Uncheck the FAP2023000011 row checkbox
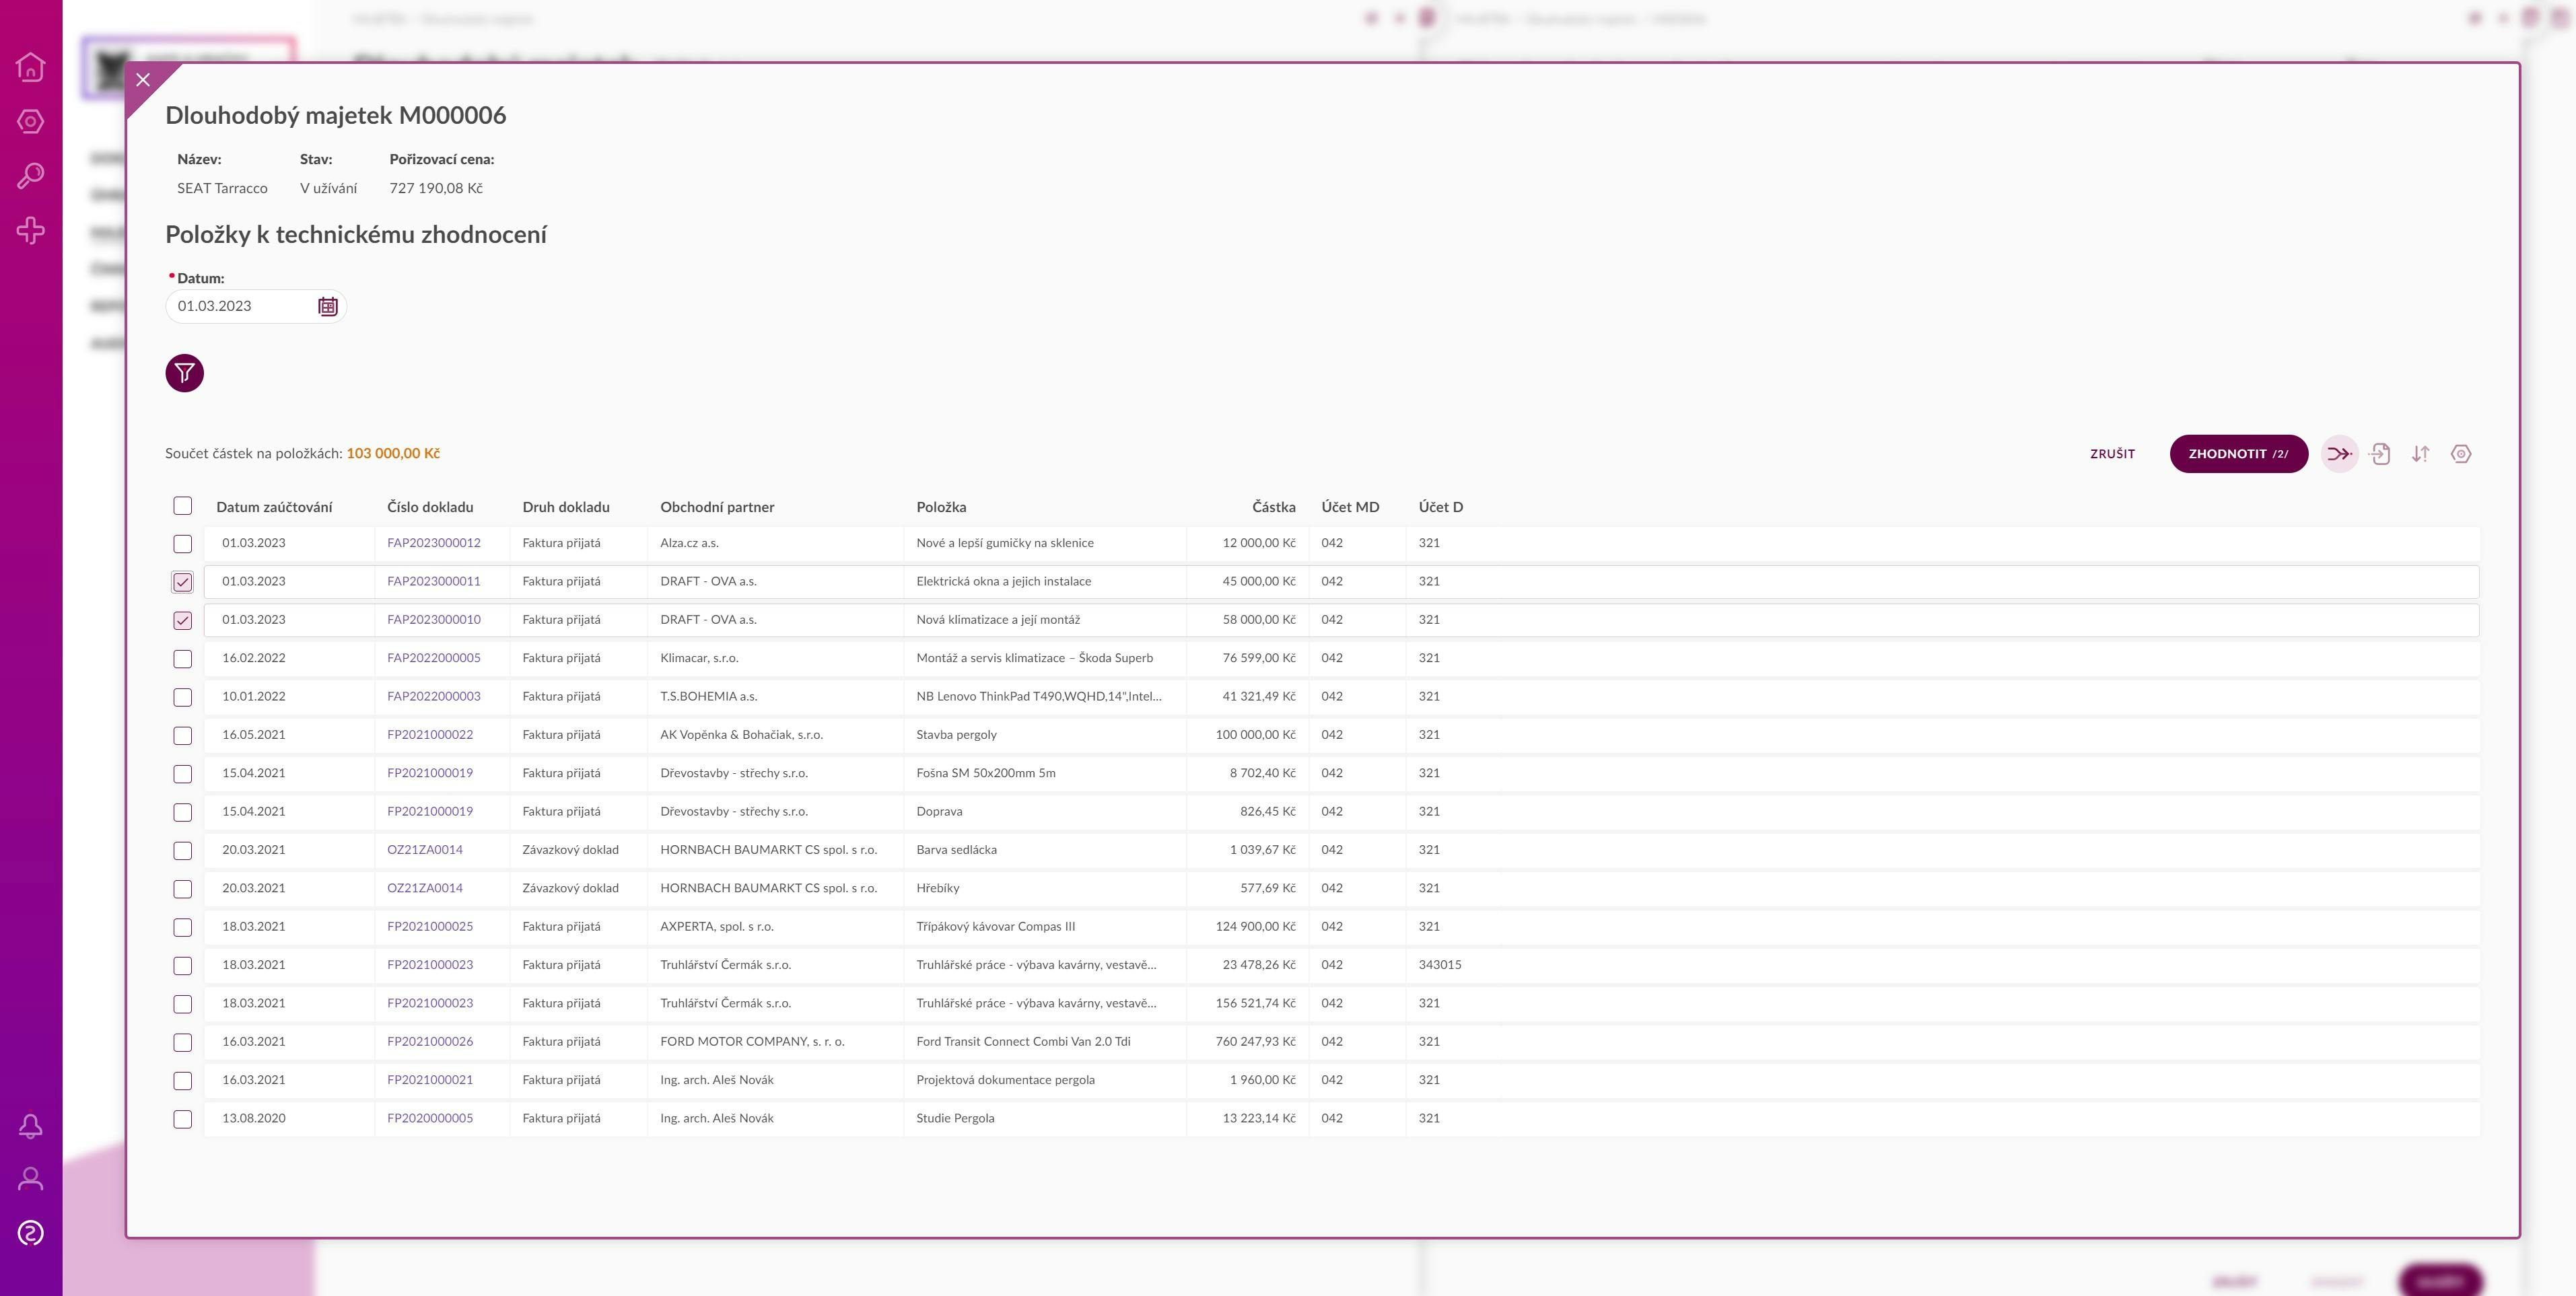The height and width of the screenshot is (1296, 2576). click(182, 582)
